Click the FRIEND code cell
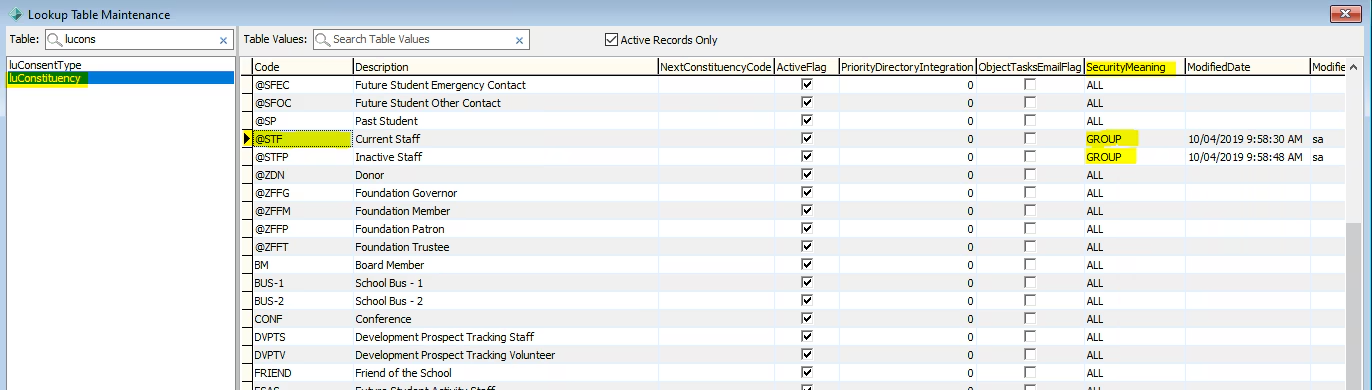 point(302,373)
